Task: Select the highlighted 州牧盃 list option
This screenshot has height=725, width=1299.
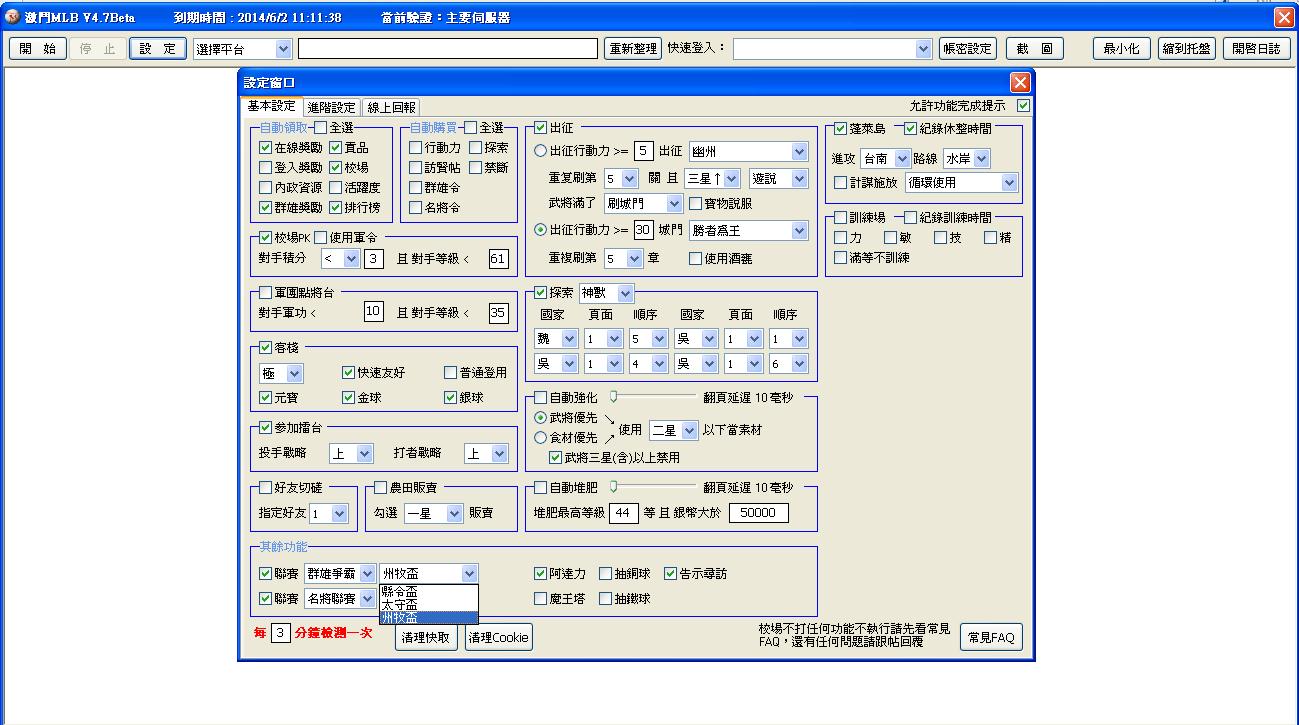Action: 429,617
